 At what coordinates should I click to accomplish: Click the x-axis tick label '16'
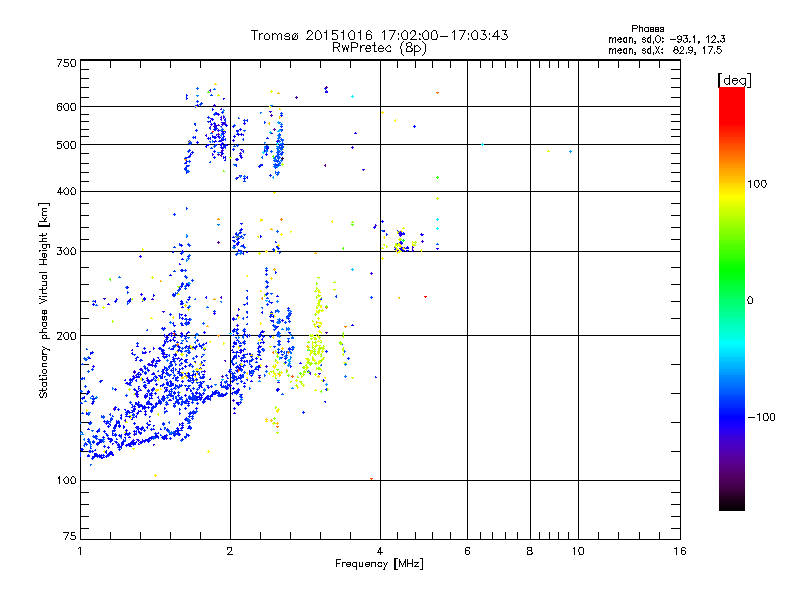click(x=680, y=551)
